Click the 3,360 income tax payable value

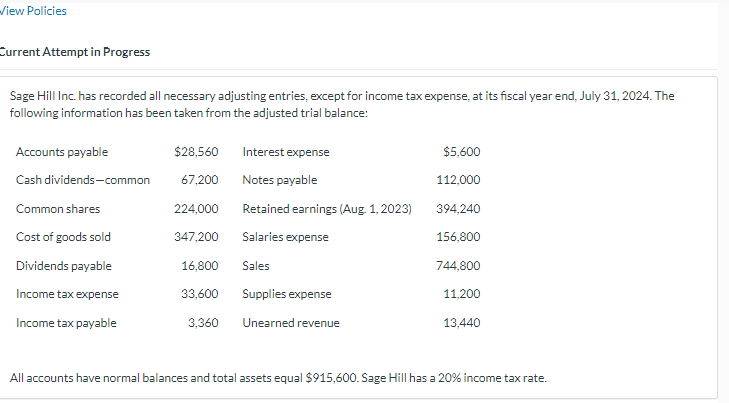coord(203,323)
